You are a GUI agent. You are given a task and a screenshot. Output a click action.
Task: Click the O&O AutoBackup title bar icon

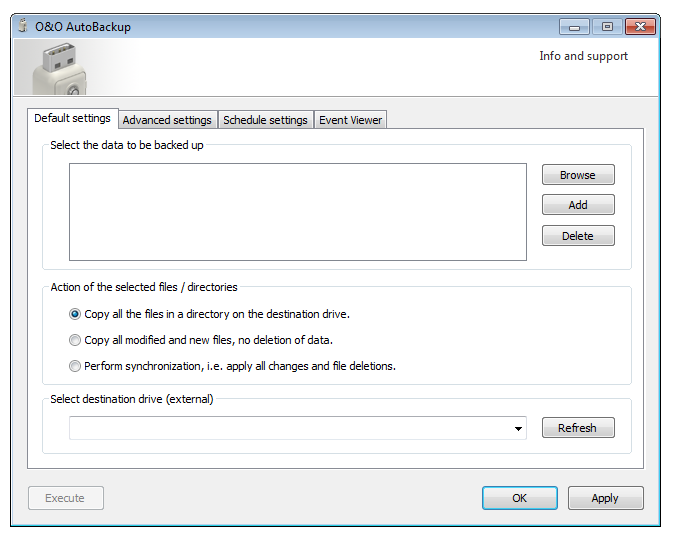23,26
